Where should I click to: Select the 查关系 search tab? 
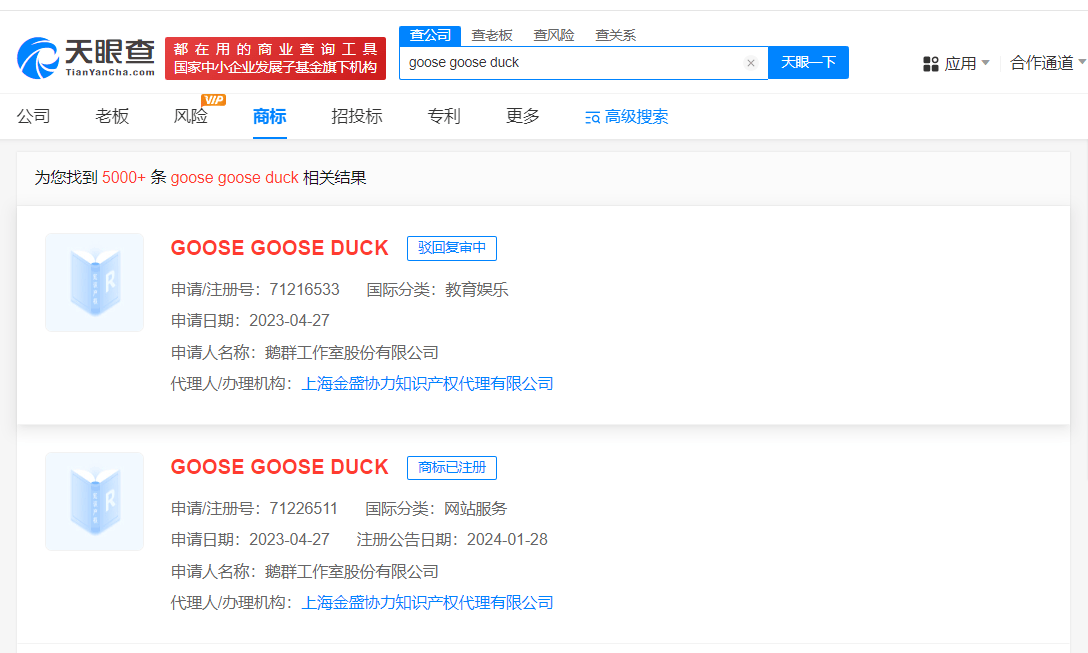pyautogui.click(x=615, y=35)
